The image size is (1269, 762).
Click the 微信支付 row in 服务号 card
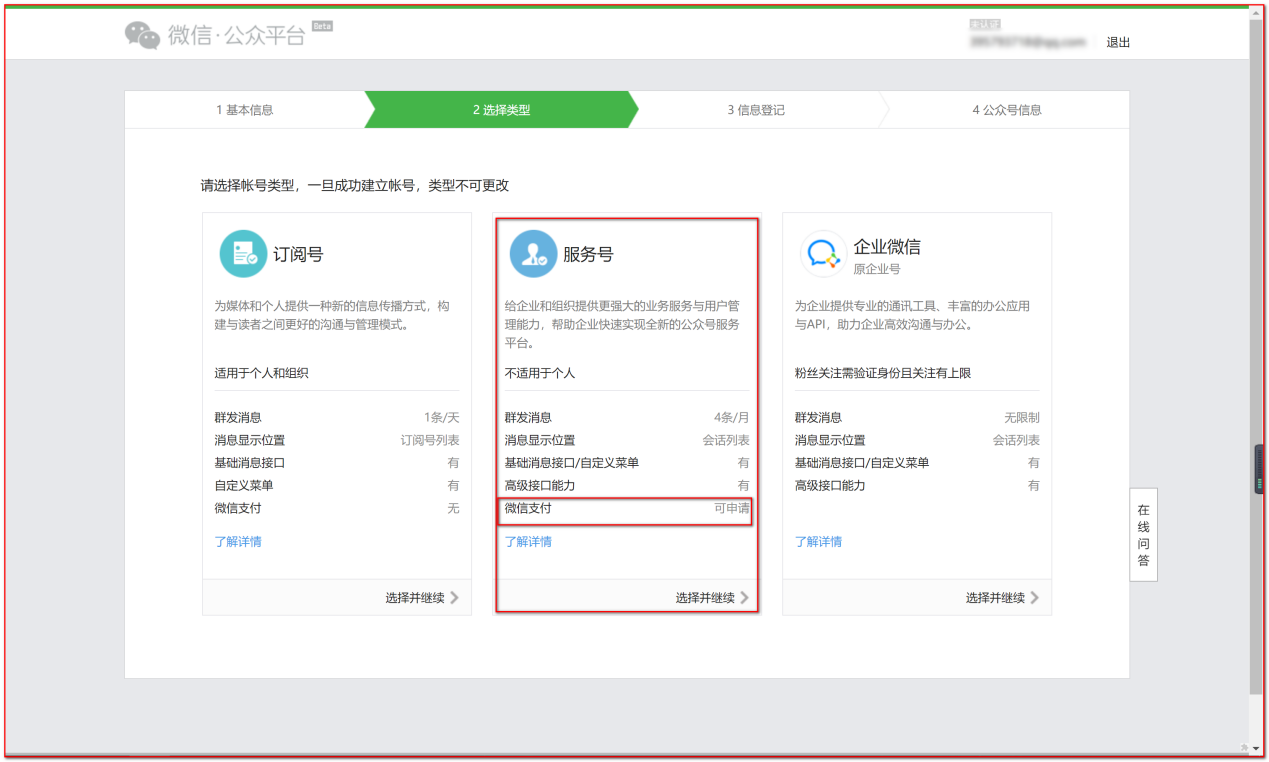(x=627, y=508)
